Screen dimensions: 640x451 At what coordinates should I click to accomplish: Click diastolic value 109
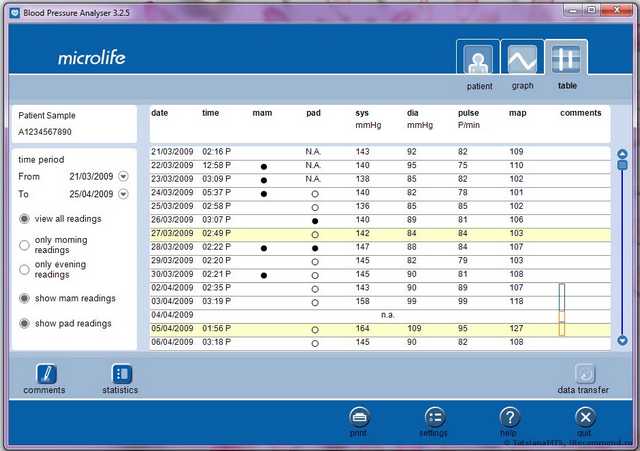(x=414, y=328)
